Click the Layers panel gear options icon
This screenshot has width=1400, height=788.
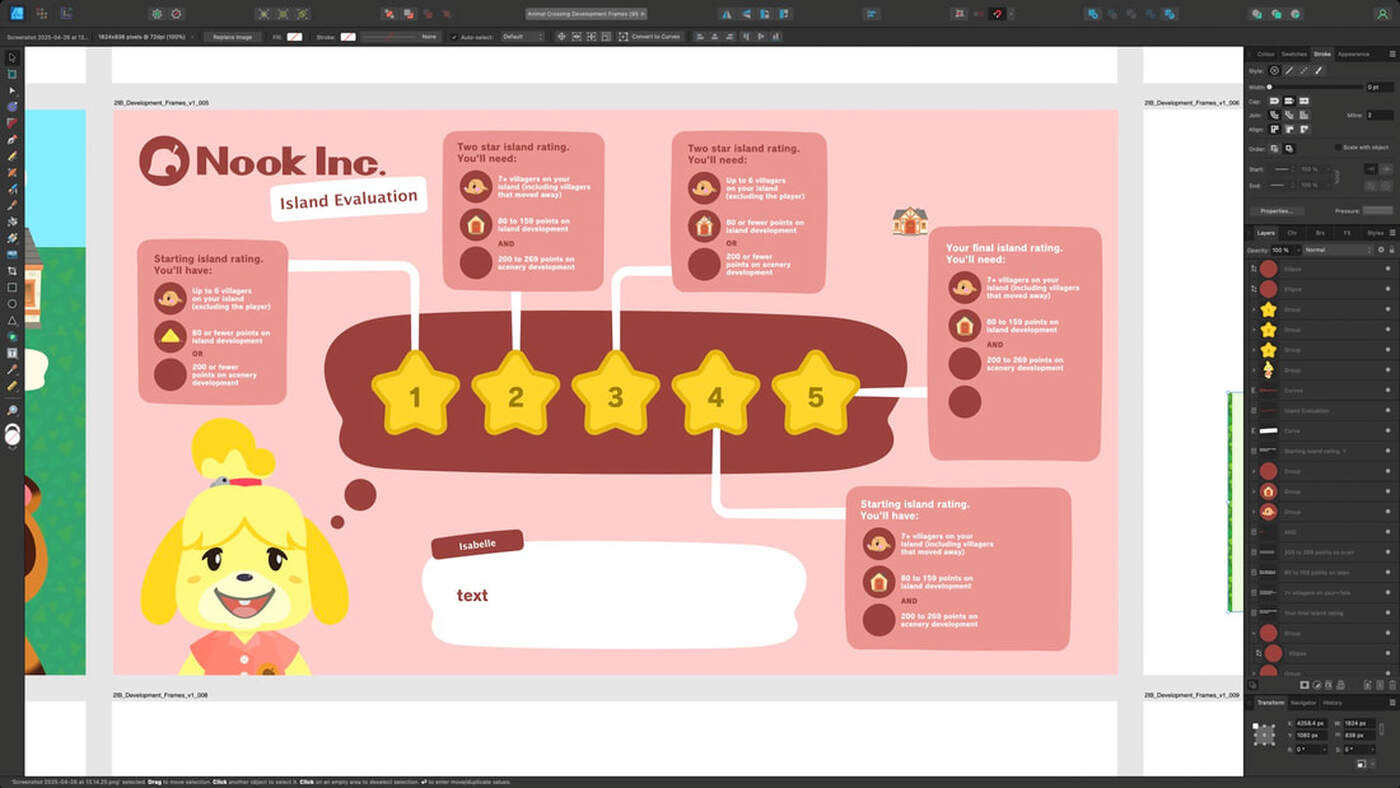point(1381,249)
